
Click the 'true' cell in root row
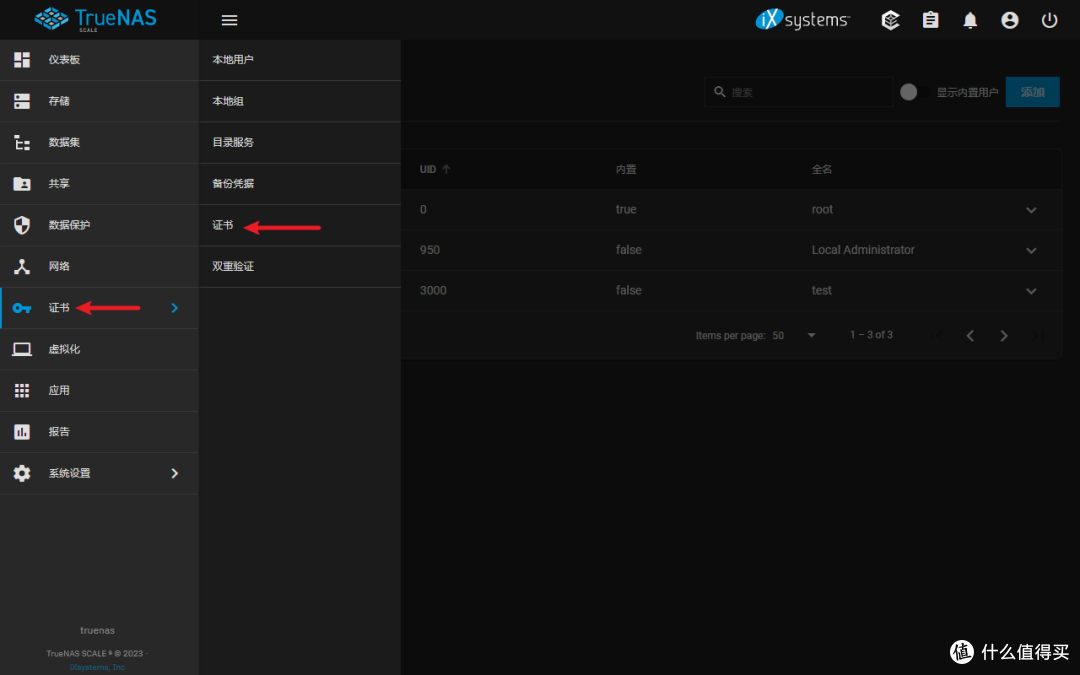(x=626, y=209)
